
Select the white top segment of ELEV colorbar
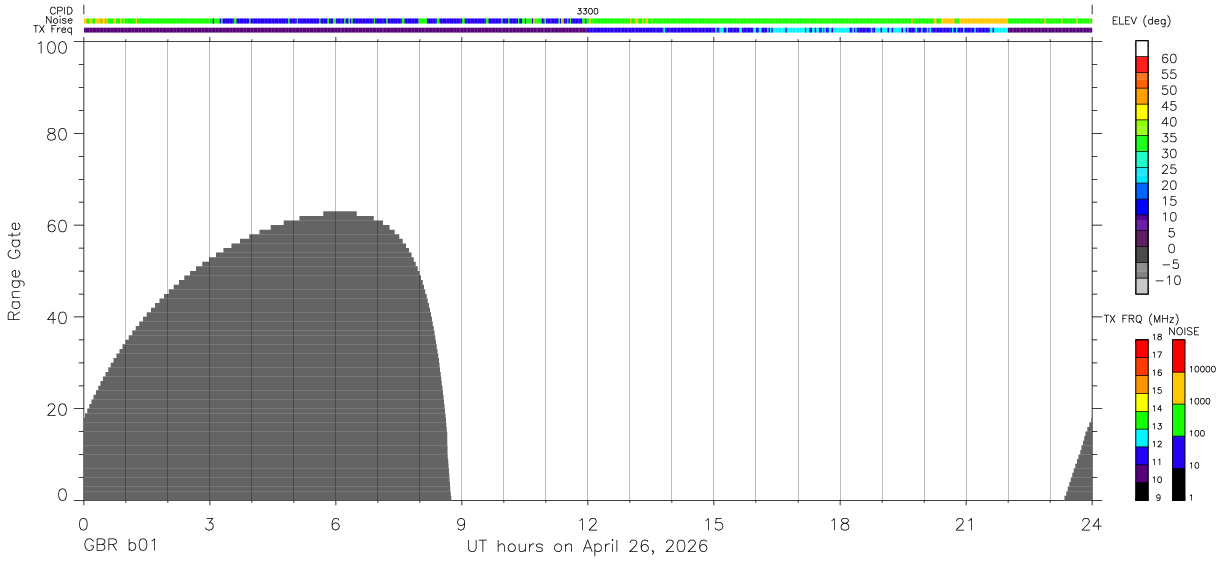pyautogui.click(x=1142, y=47)
